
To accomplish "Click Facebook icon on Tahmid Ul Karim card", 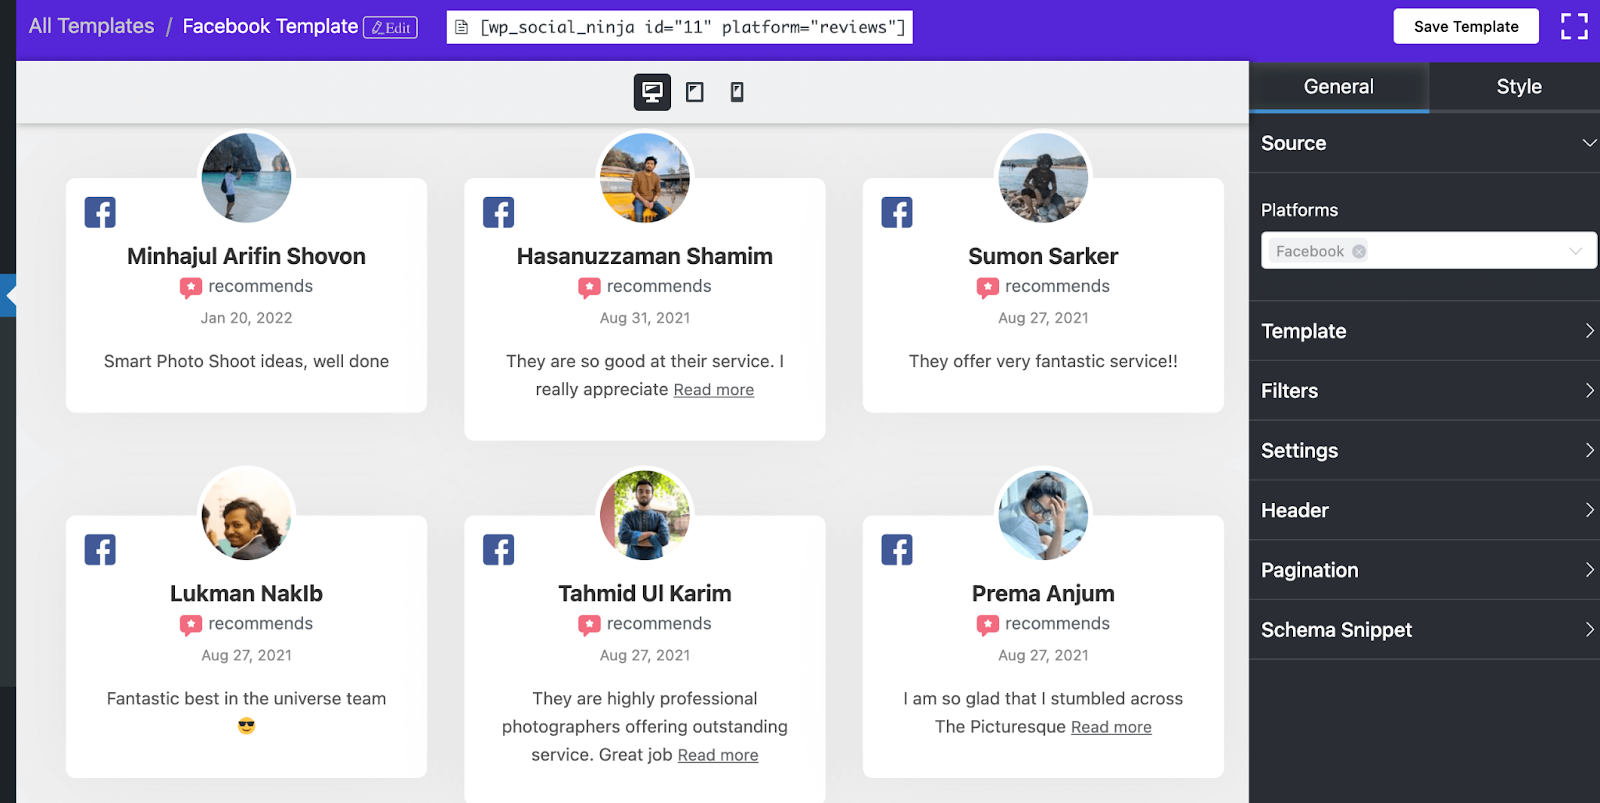I will 498,549.
